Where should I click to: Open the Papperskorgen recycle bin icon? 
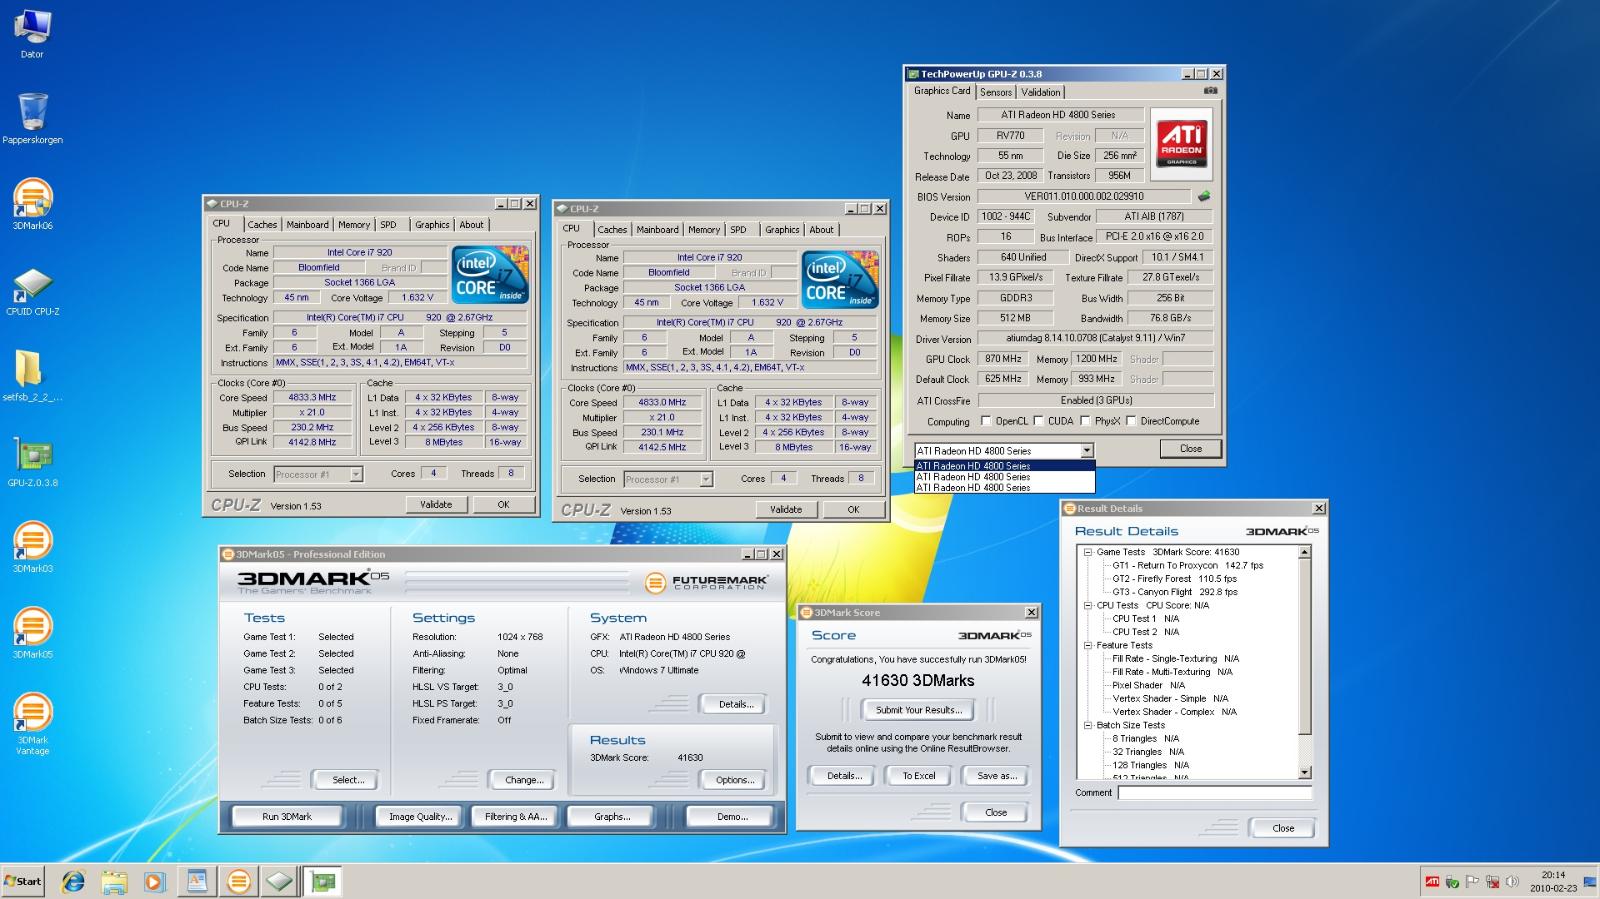(32, 118)
